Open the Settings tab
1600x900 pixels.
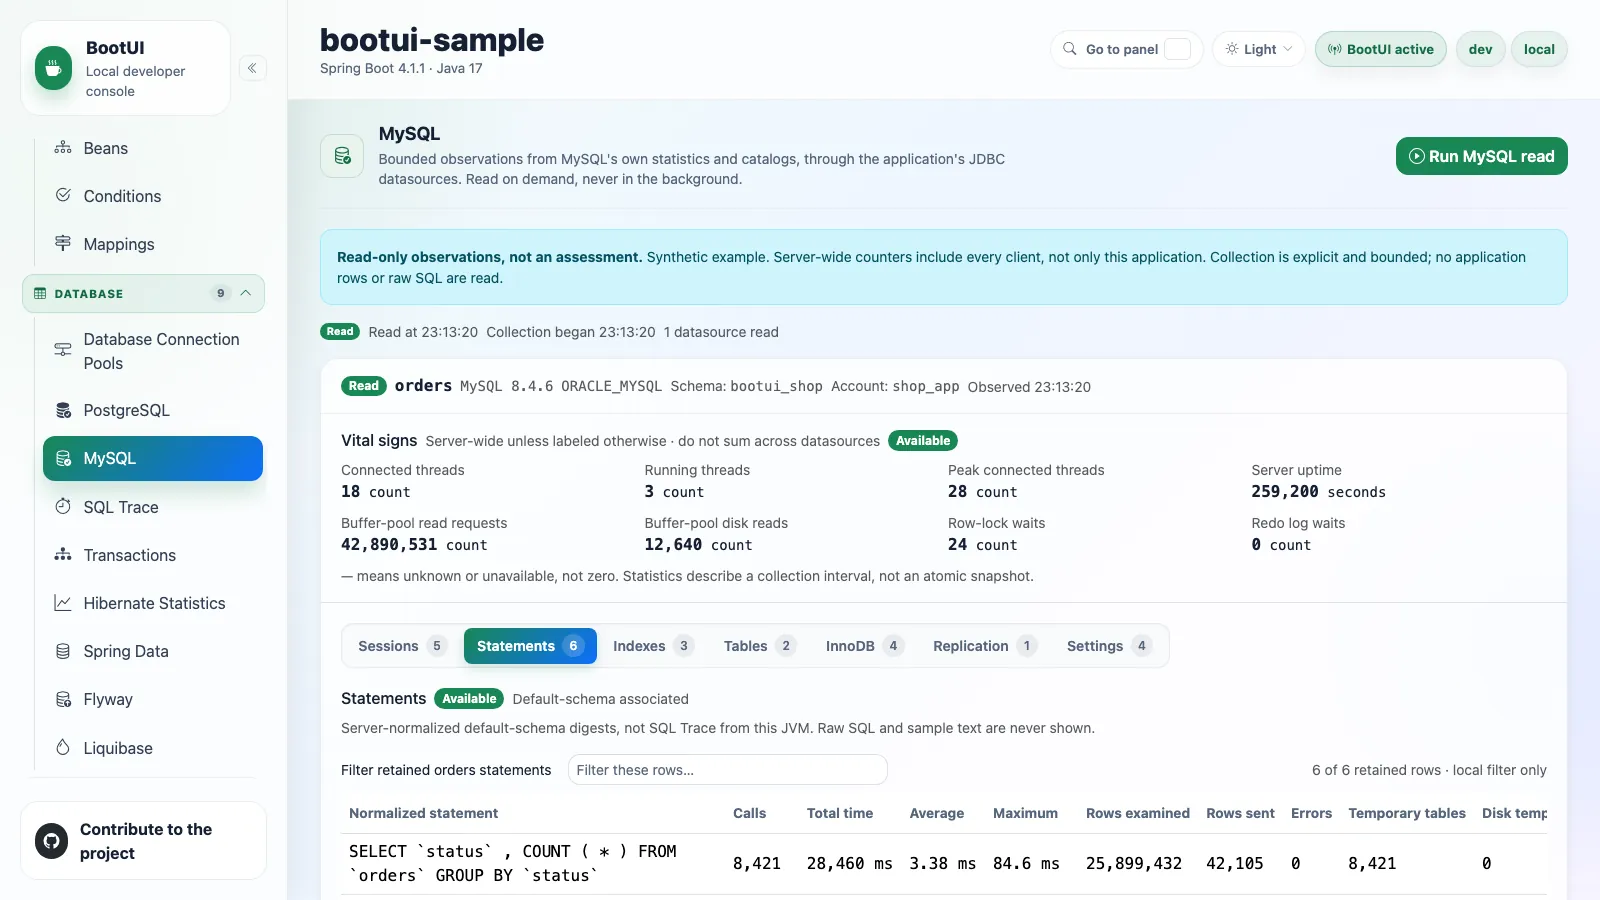tap(1109, 646)
